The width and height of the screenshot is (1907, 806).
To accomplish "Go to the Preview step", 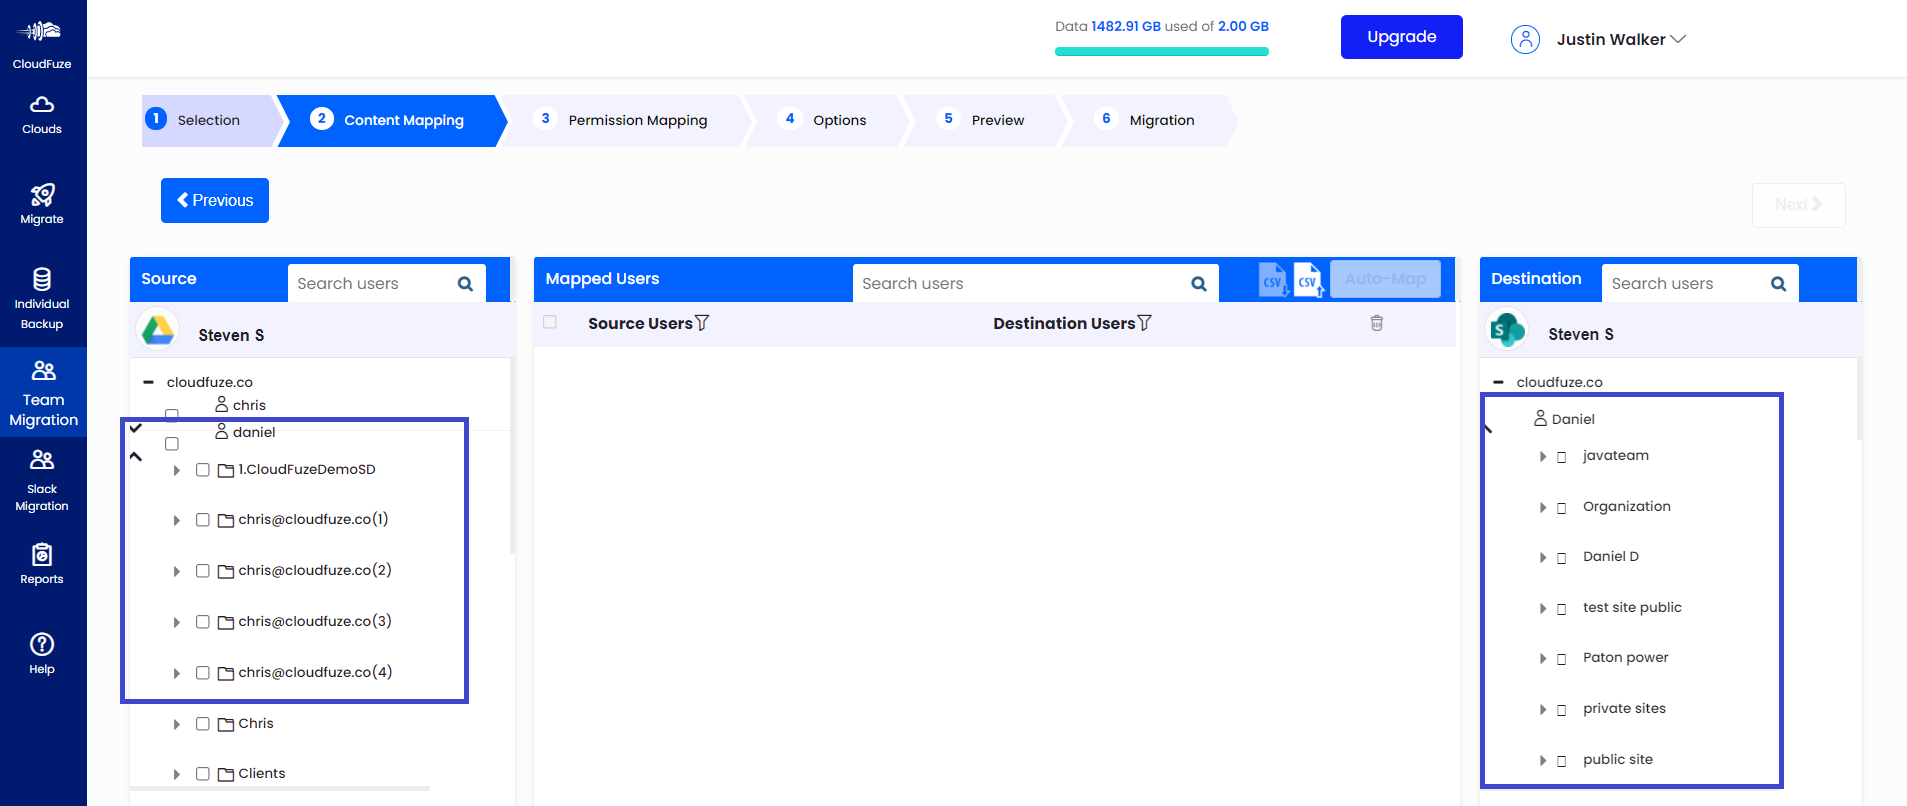I will [984, 120].
